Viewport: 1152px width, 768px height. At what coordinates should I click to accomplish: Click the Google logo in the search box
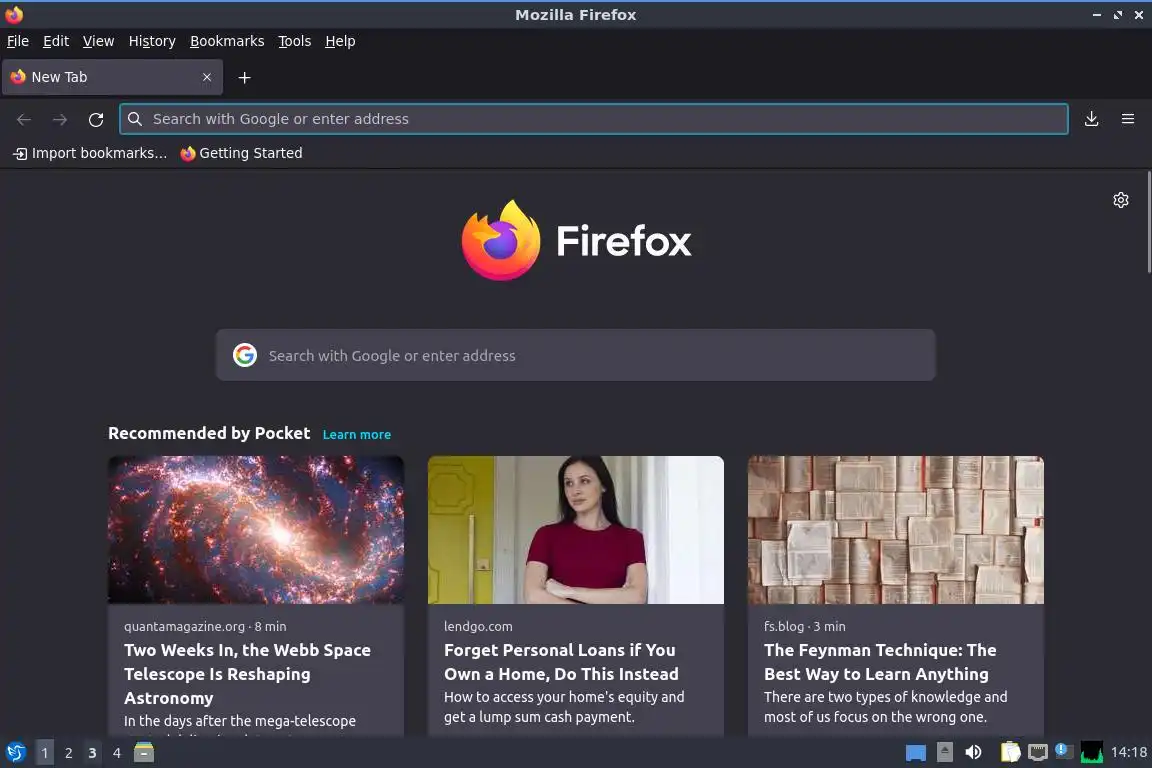(245, 355)
